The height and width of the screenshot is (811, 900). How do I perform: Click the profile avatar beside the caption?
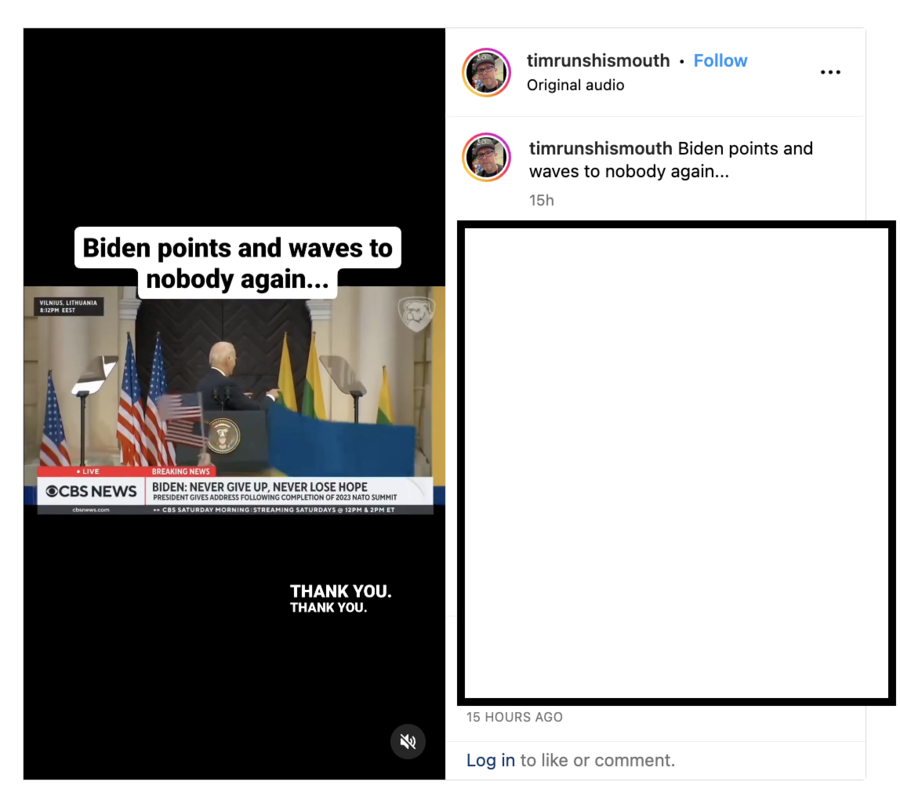point(486,157)
